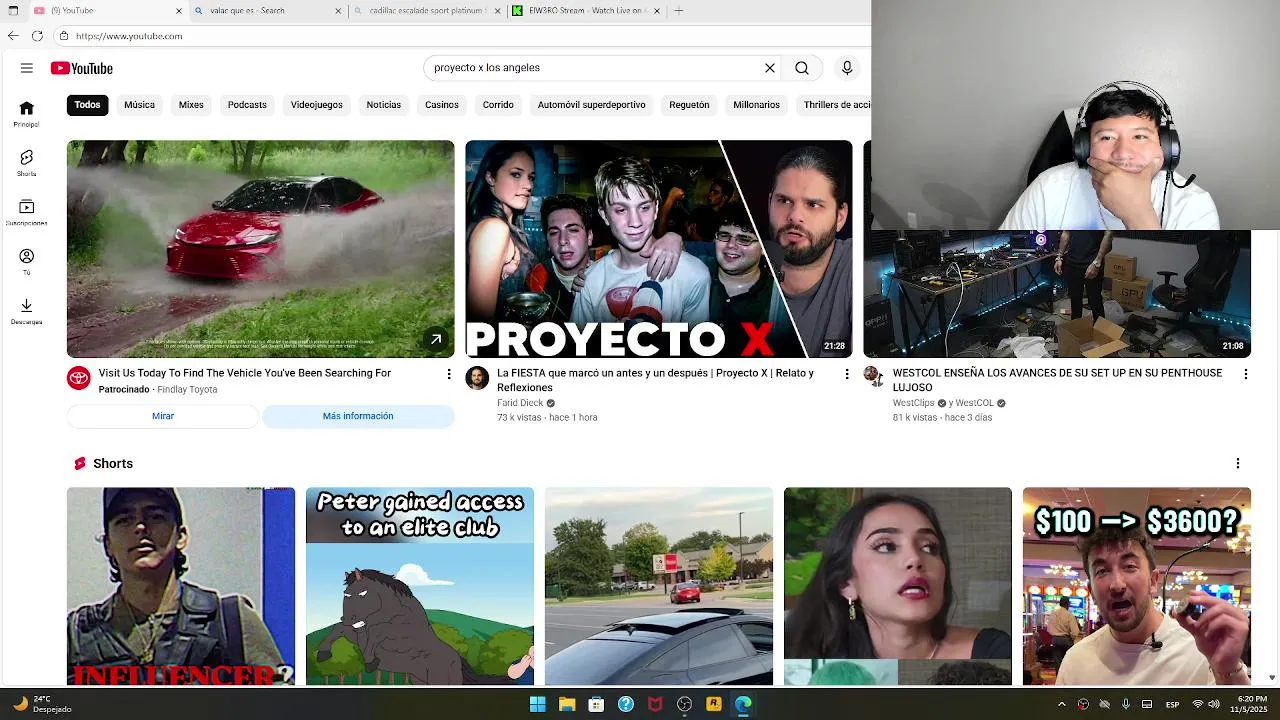
Task: Click the WestClips channel avatar
Action: pos(872,375)
